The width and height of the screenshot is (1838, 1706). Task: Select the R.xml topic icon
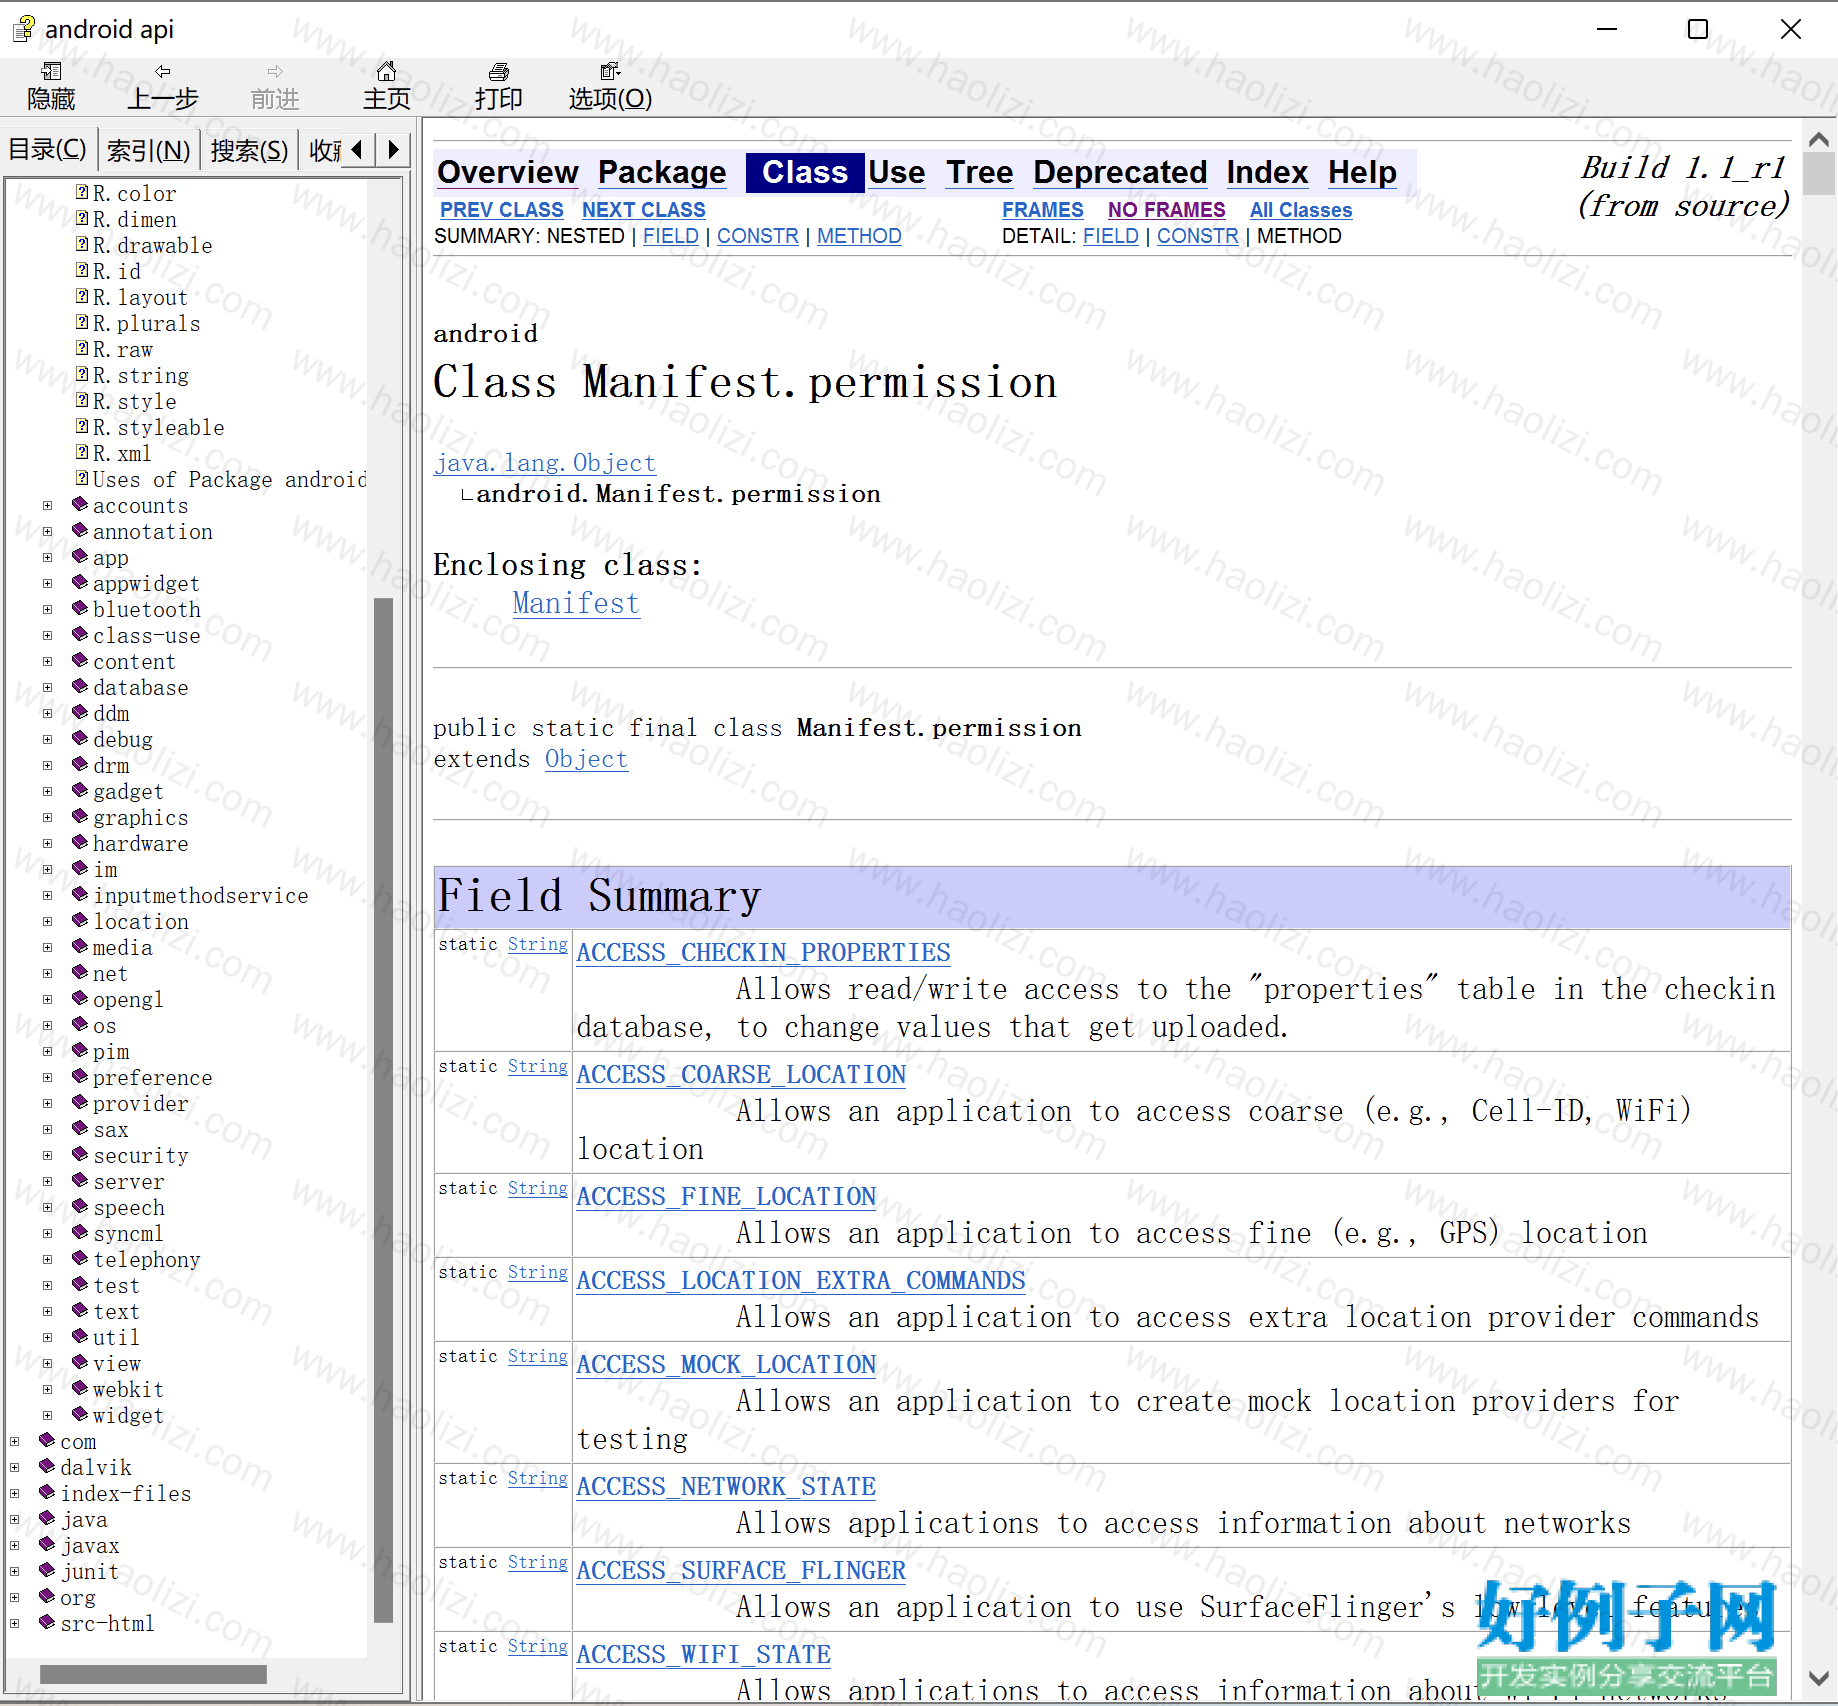pos(82,452)
